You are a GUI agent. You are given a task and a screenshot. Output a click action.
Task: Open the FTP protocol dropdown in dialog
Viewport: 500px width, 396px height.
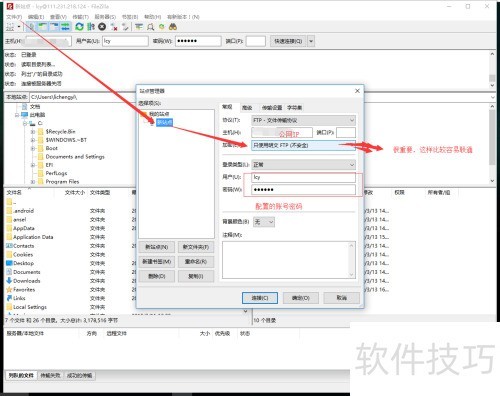(x=303, y=120)
